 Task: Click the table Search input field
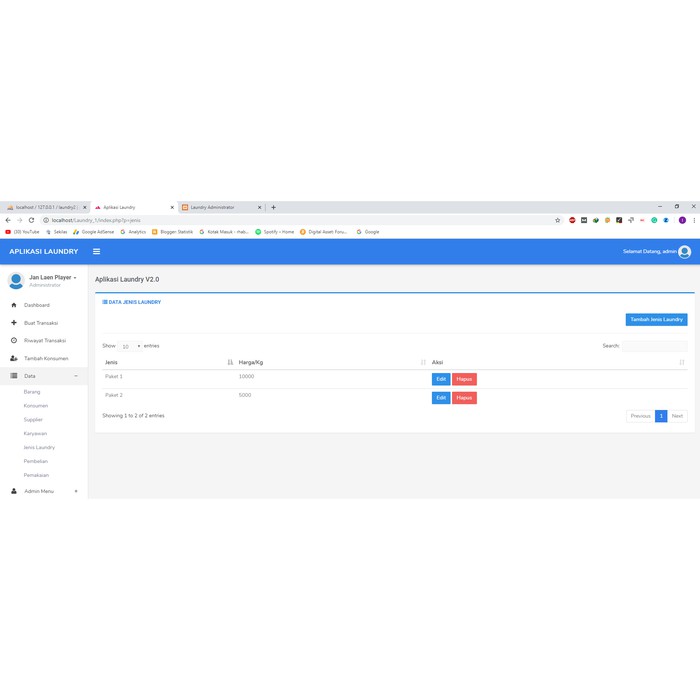coord(654,346)
